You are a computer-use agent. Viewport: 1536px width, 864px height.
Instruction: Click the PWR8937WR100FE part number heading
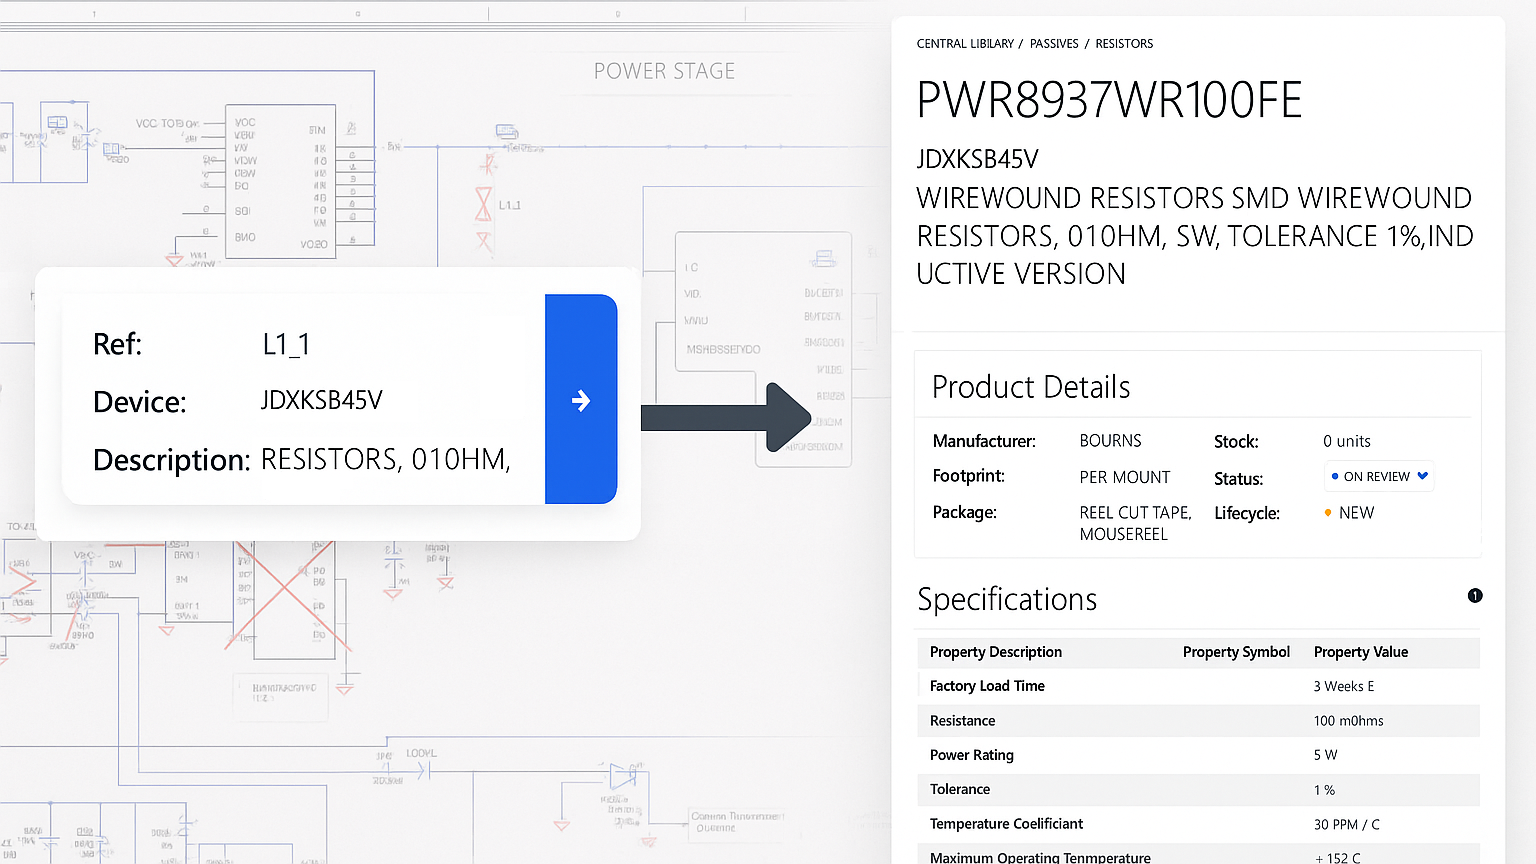tap(1109, 100)
